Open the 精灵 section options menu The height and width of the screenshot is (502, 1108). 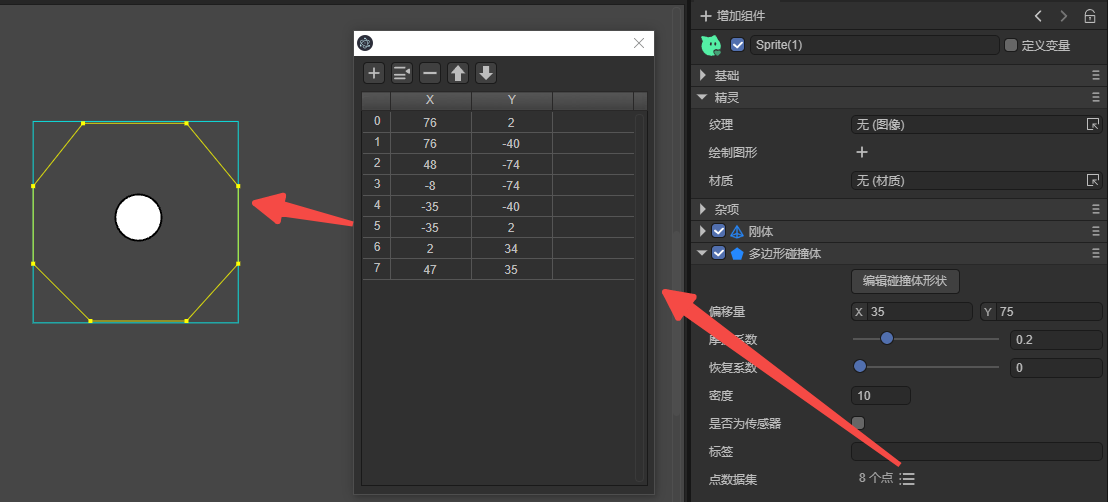tap(1096, 97)
